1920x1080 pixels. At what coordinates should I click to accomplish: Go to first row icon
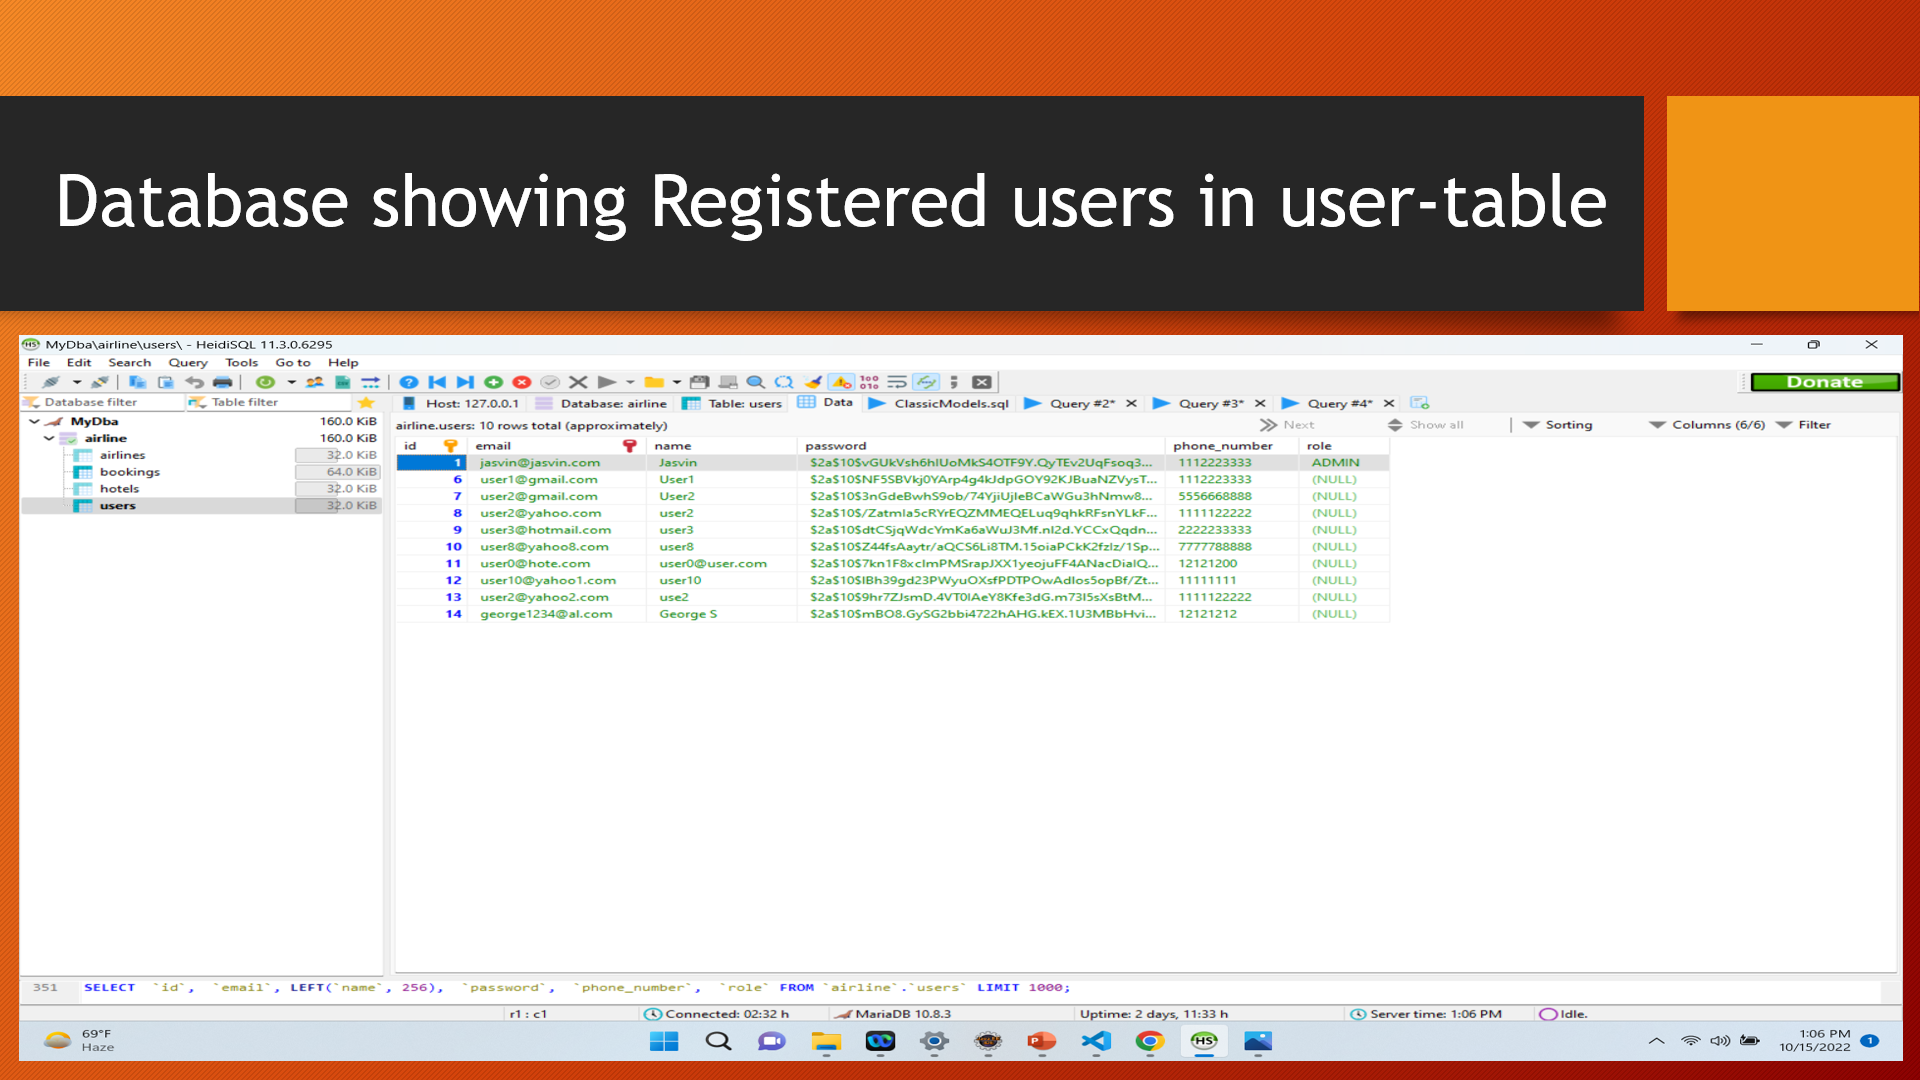point(437,382)
